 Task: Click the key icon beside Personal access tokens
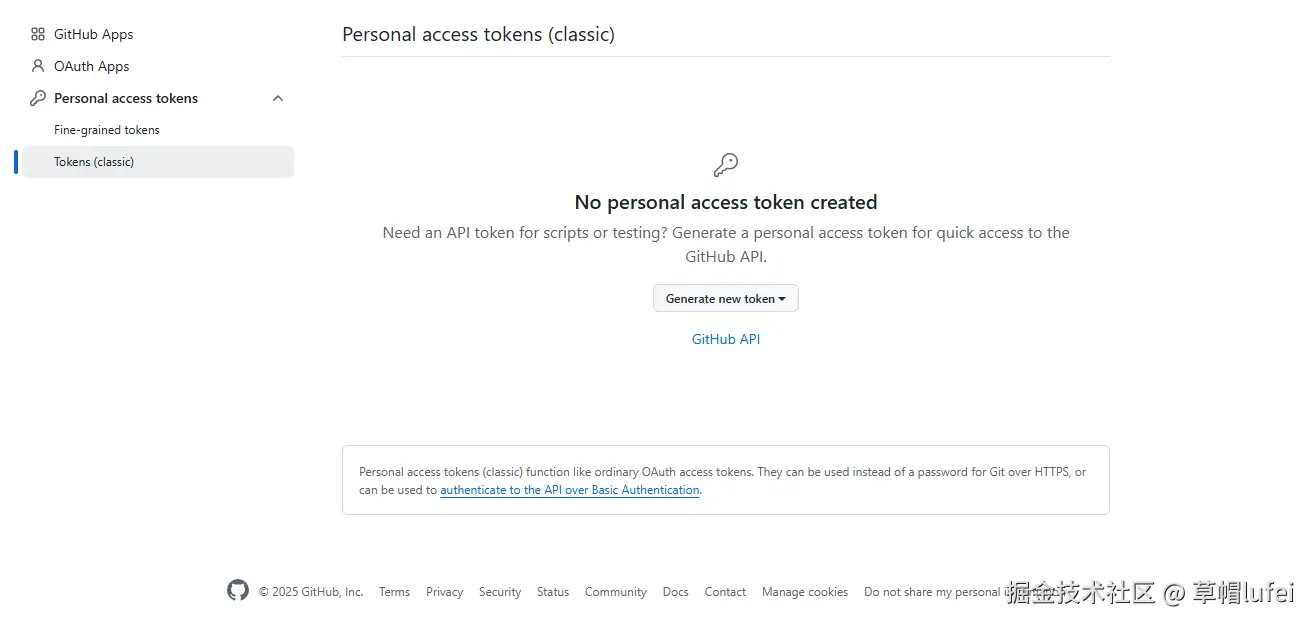[38, 98]
